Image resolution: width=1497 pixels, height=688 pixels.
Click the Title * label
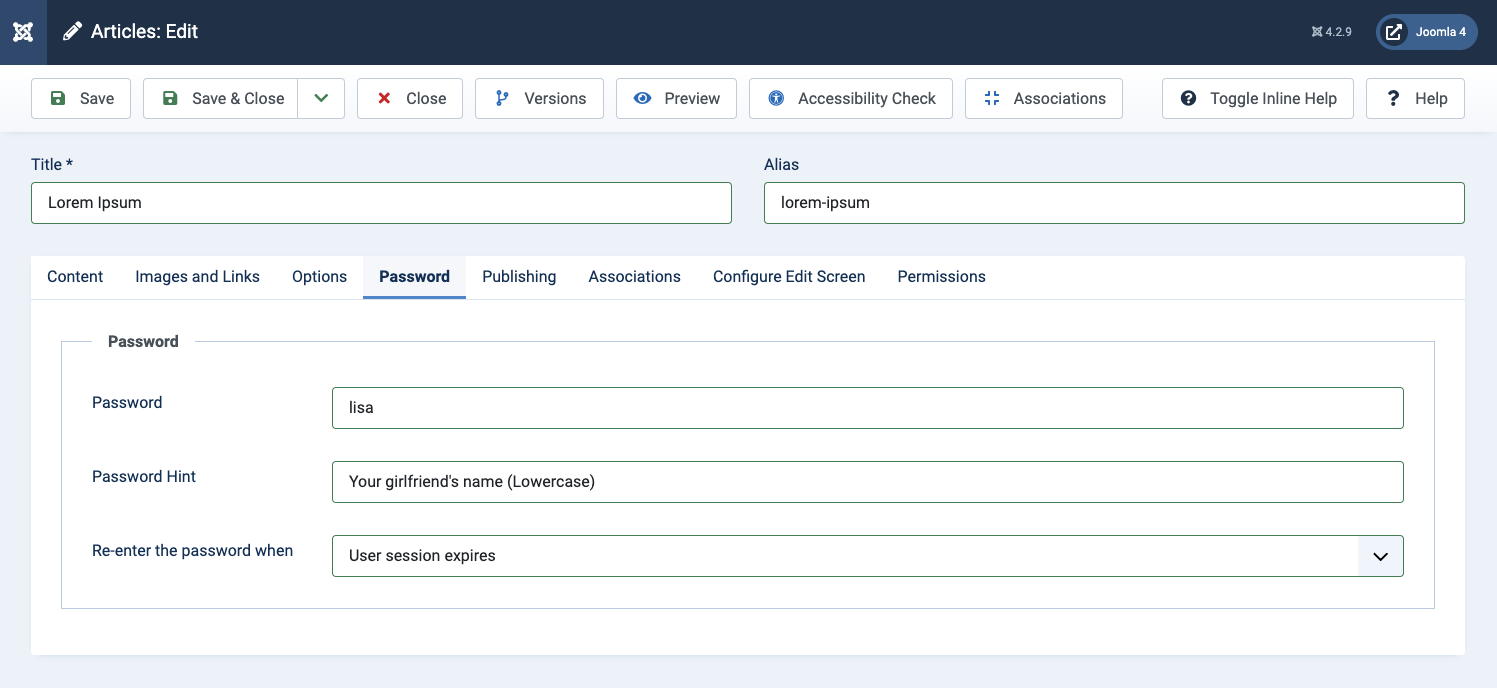pyautogui.click(x=52, y=164)
